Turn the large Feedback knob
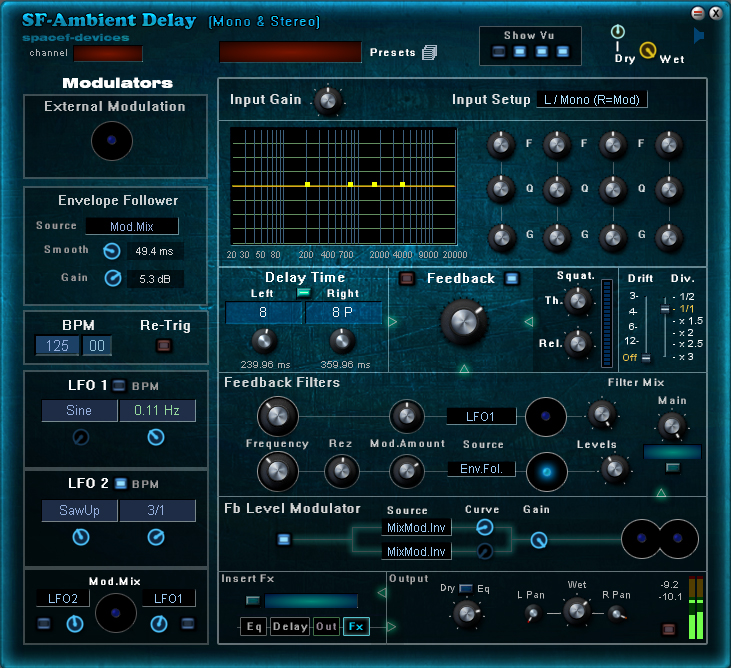The height and width of the screenshot is (668, 731). 463,322
